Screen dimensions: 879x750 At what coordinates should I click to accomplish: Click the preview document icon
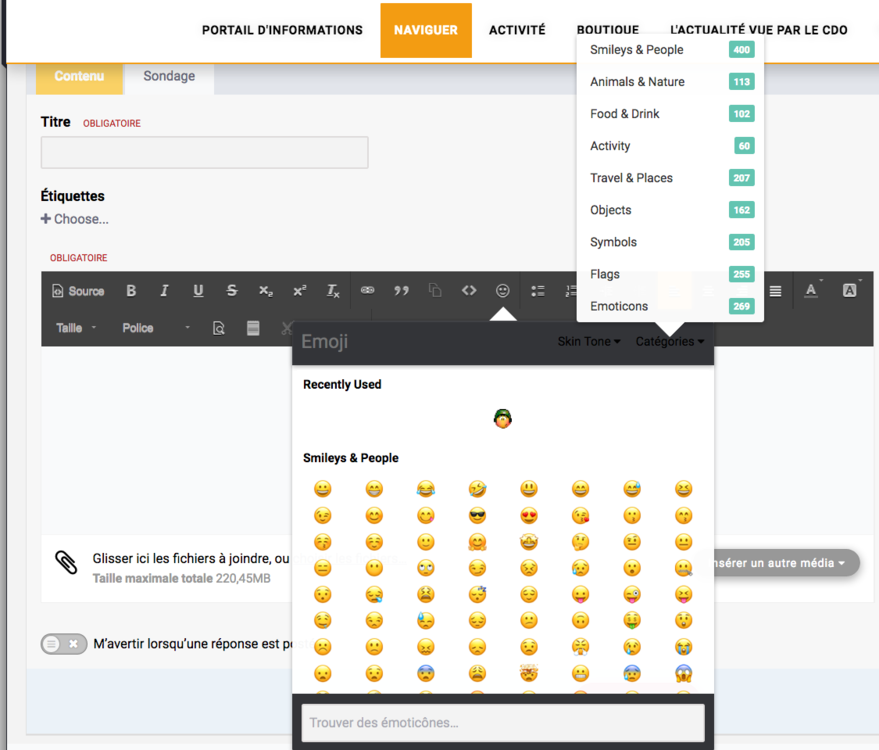tap(219, 328)
